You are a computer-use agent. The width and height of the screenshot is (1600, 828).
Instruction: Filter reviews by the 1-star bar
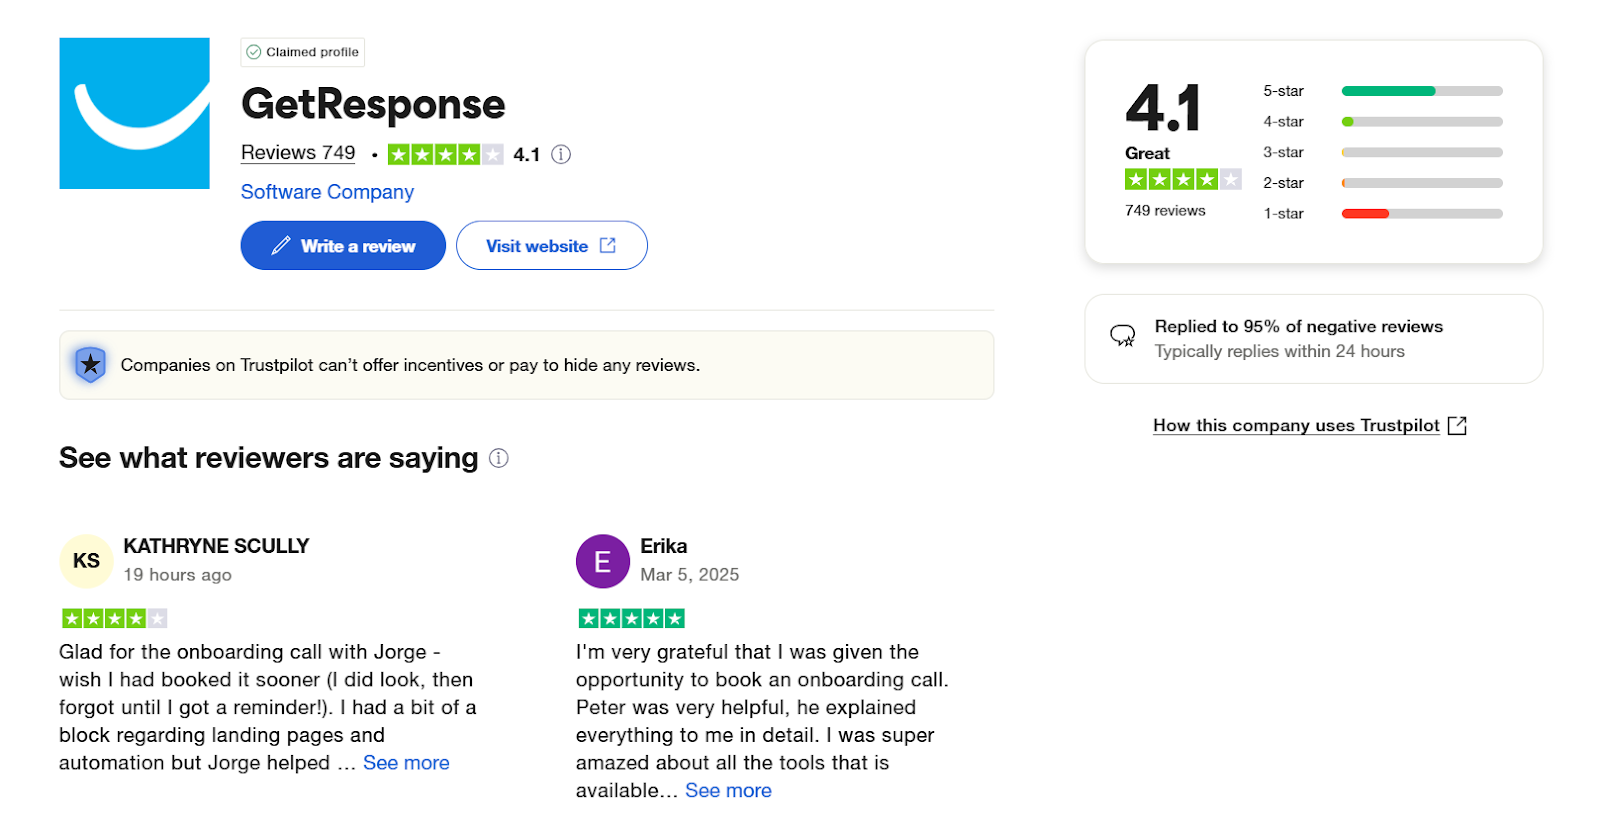coord(1421,214)
